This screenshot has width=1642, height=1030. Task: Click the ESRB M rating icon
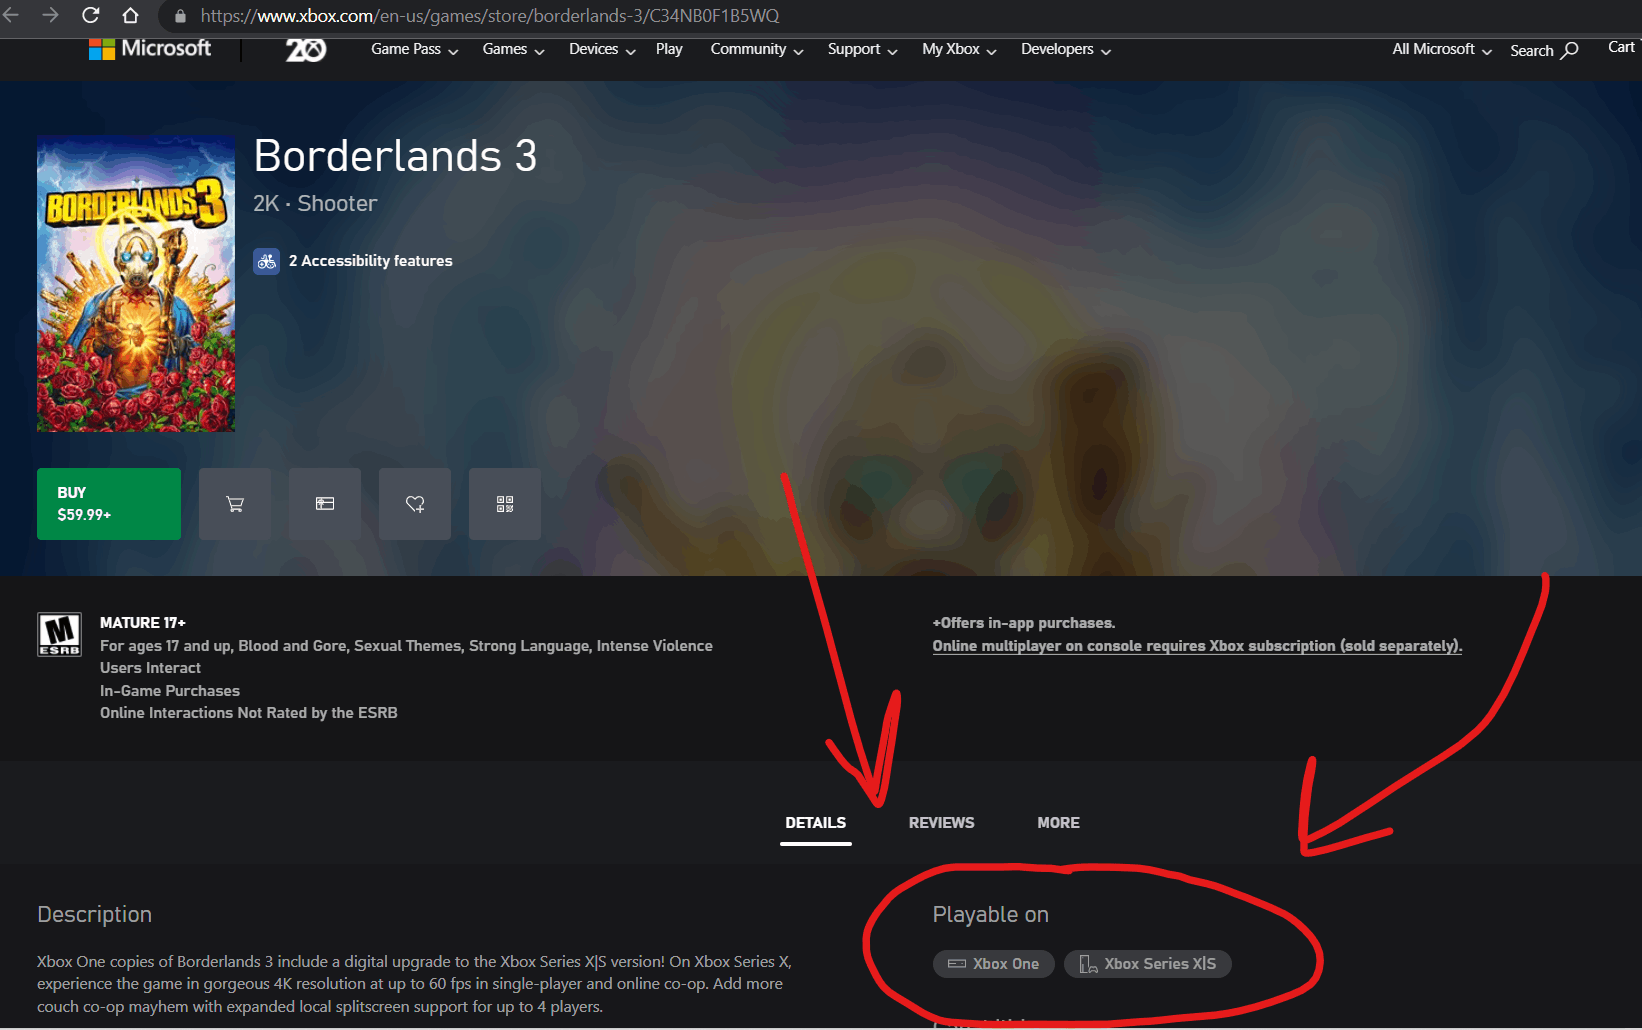59,634
